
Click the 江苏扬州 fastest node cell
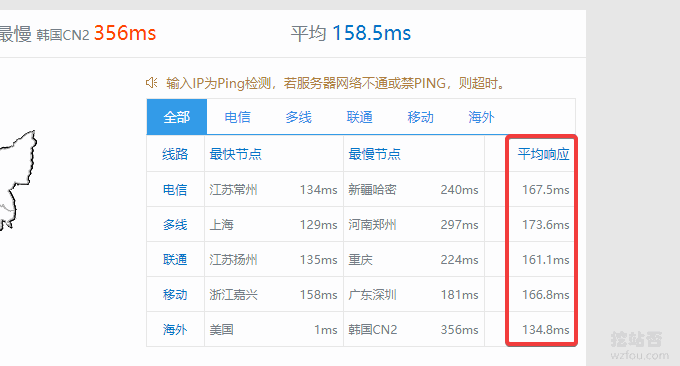coord(233,260)
